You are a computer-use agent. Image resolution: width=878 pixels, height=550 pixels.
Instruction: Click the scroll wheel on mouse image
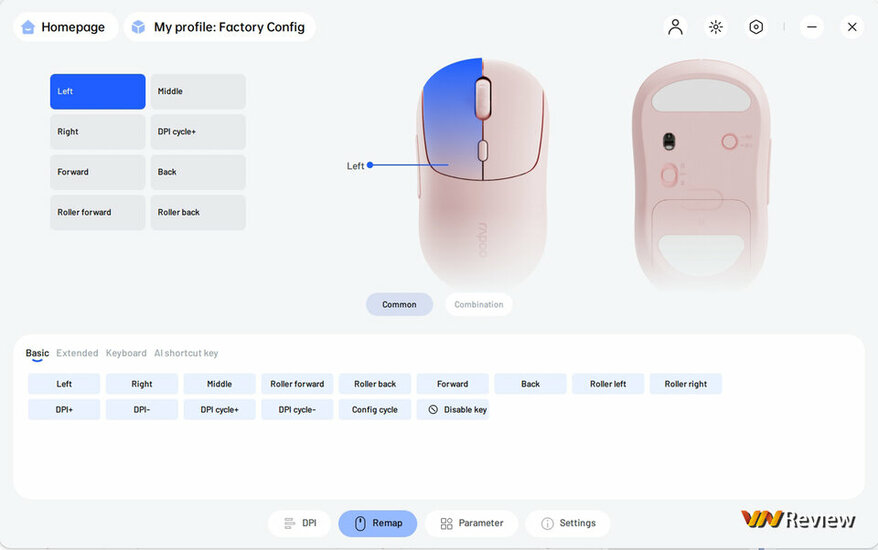[483, 98]
